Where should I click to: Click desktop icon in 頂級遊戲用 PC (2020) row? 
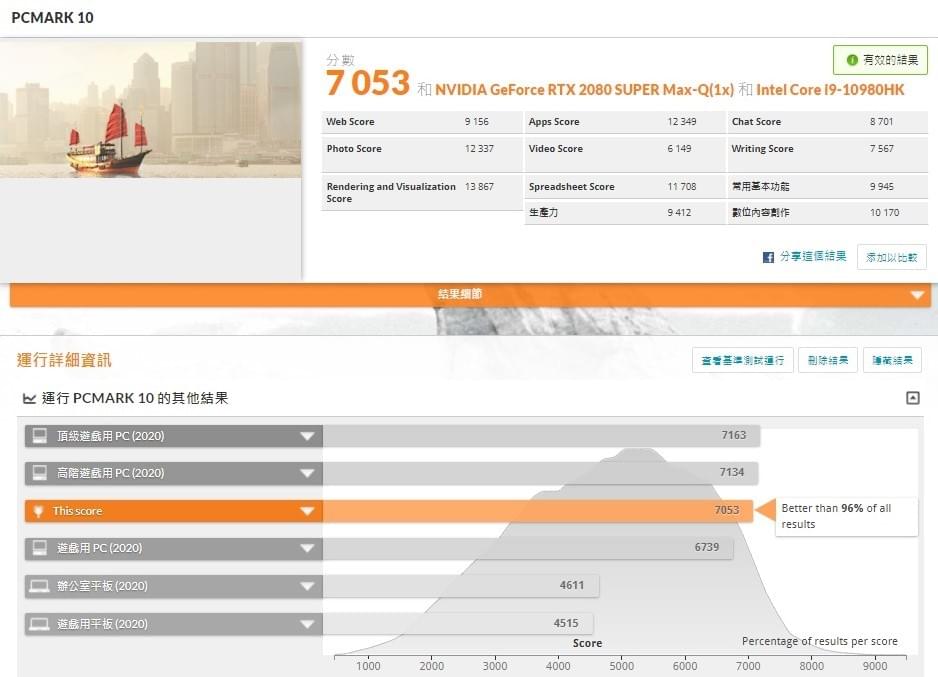coord(39,435)
